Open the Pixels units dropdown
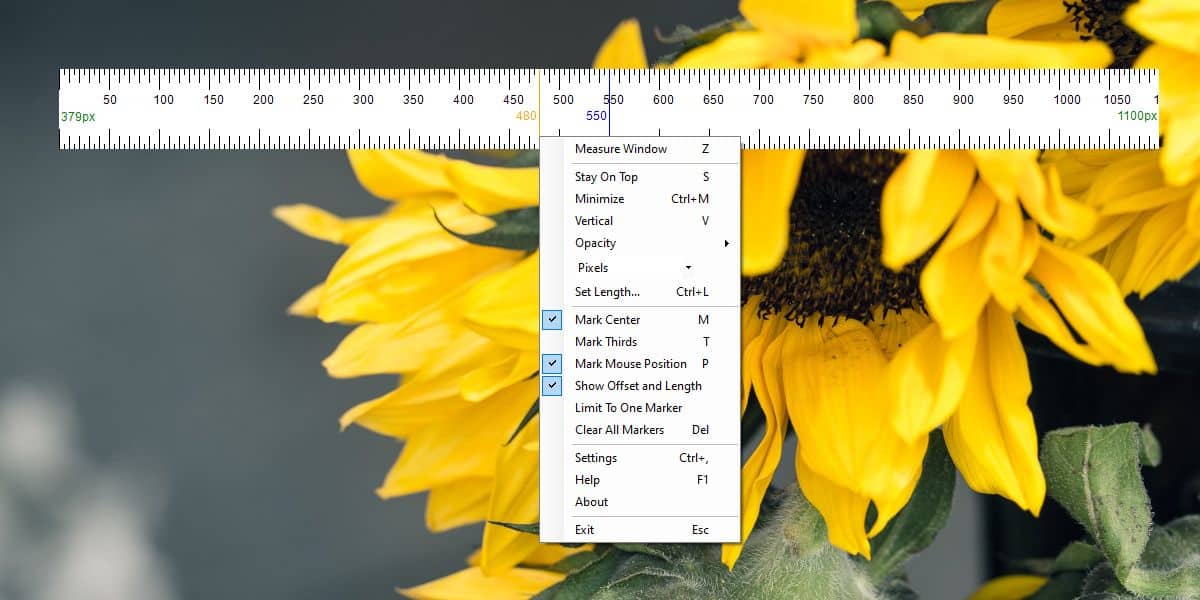The height and width of the screenshot is (600, 1200). pos(634,268)
